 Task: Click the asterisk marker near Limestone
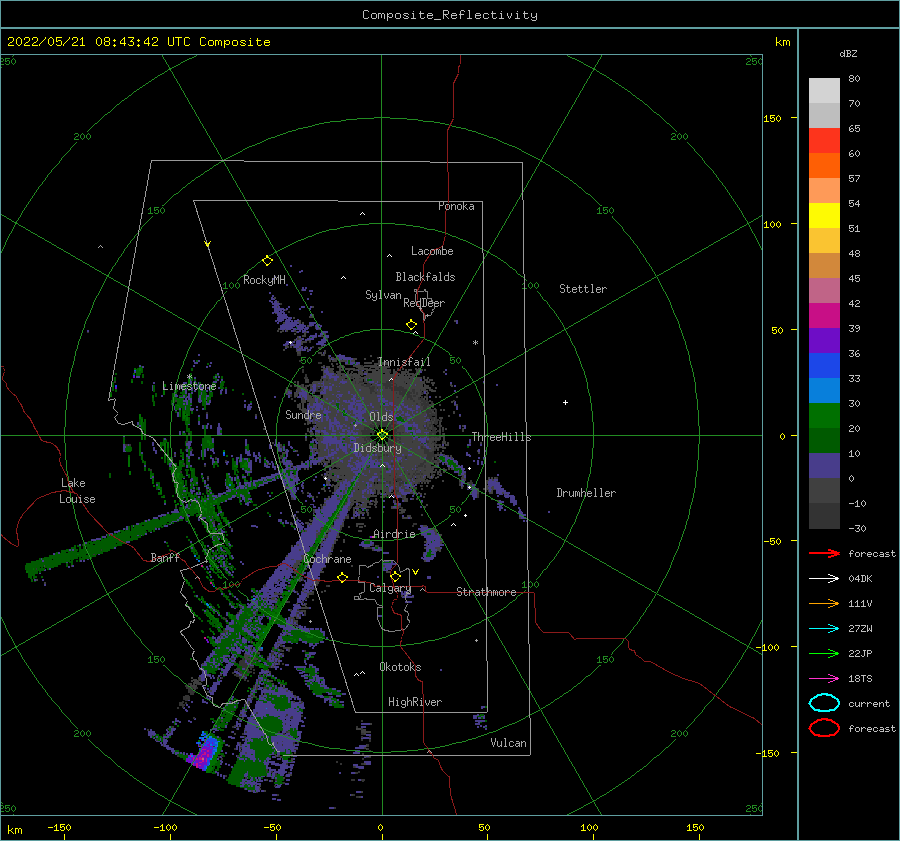[x=189, y=377]
